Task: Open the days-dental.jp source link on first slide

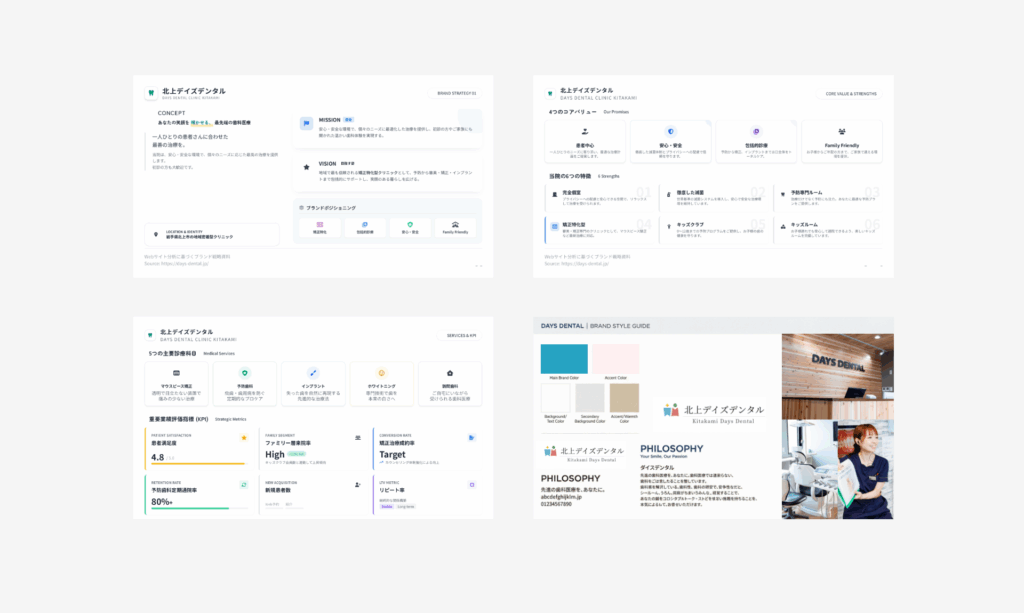Action: [x=182, y=264]
